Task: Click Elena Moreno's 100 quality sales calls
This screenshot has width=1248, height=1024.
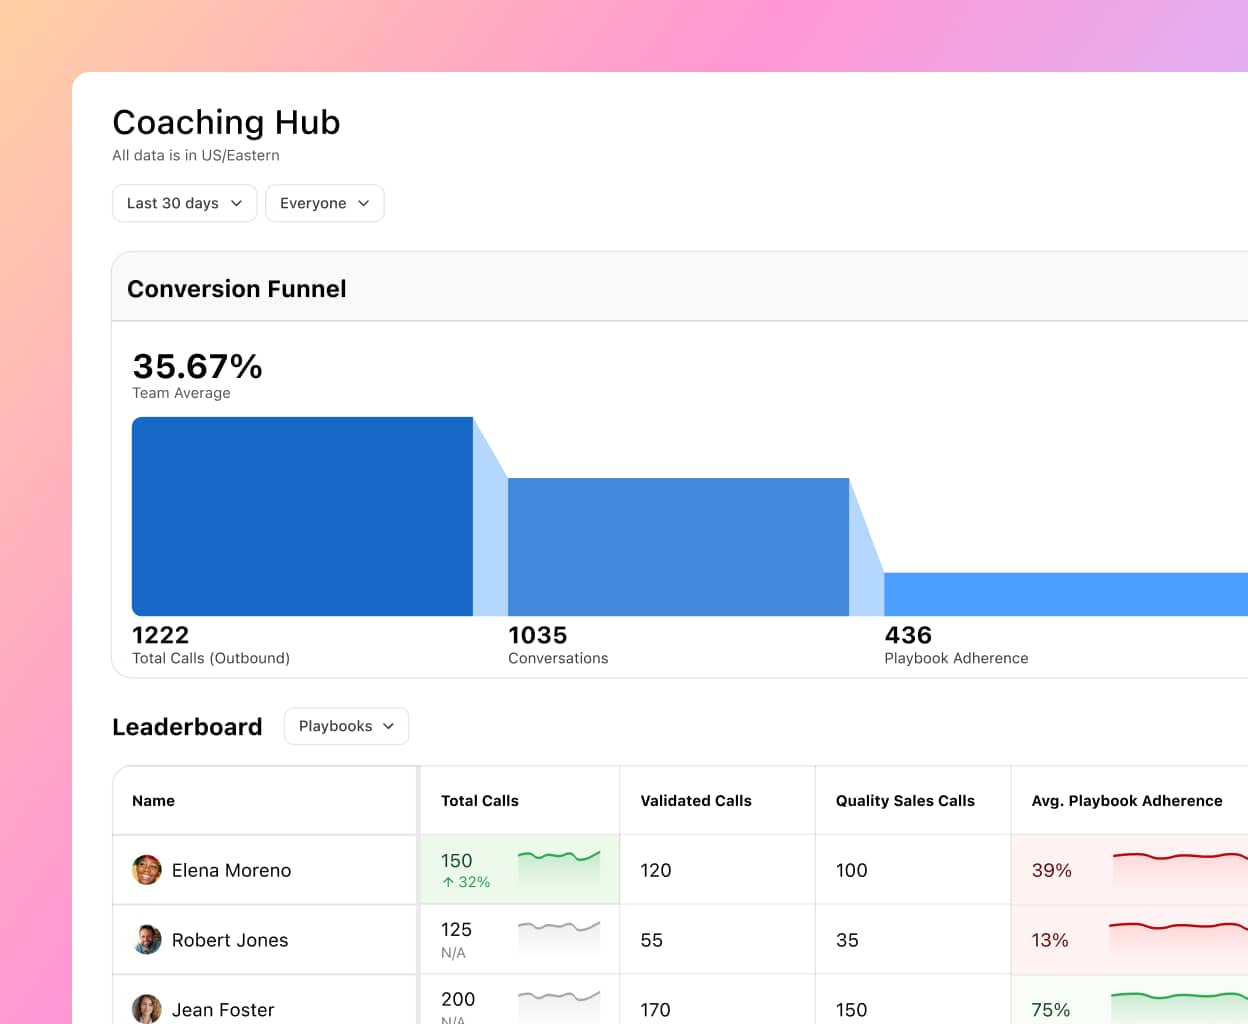Action: pyautogui.click(x=852, y=870)
